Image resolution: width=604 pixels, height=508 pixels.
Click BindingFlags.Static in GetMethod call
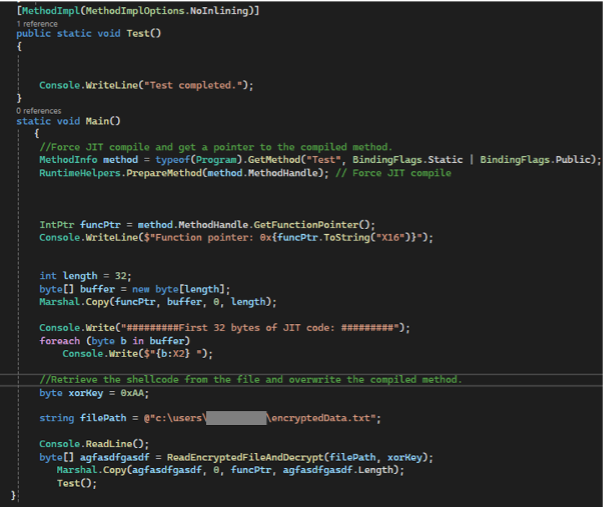point(408,160)
